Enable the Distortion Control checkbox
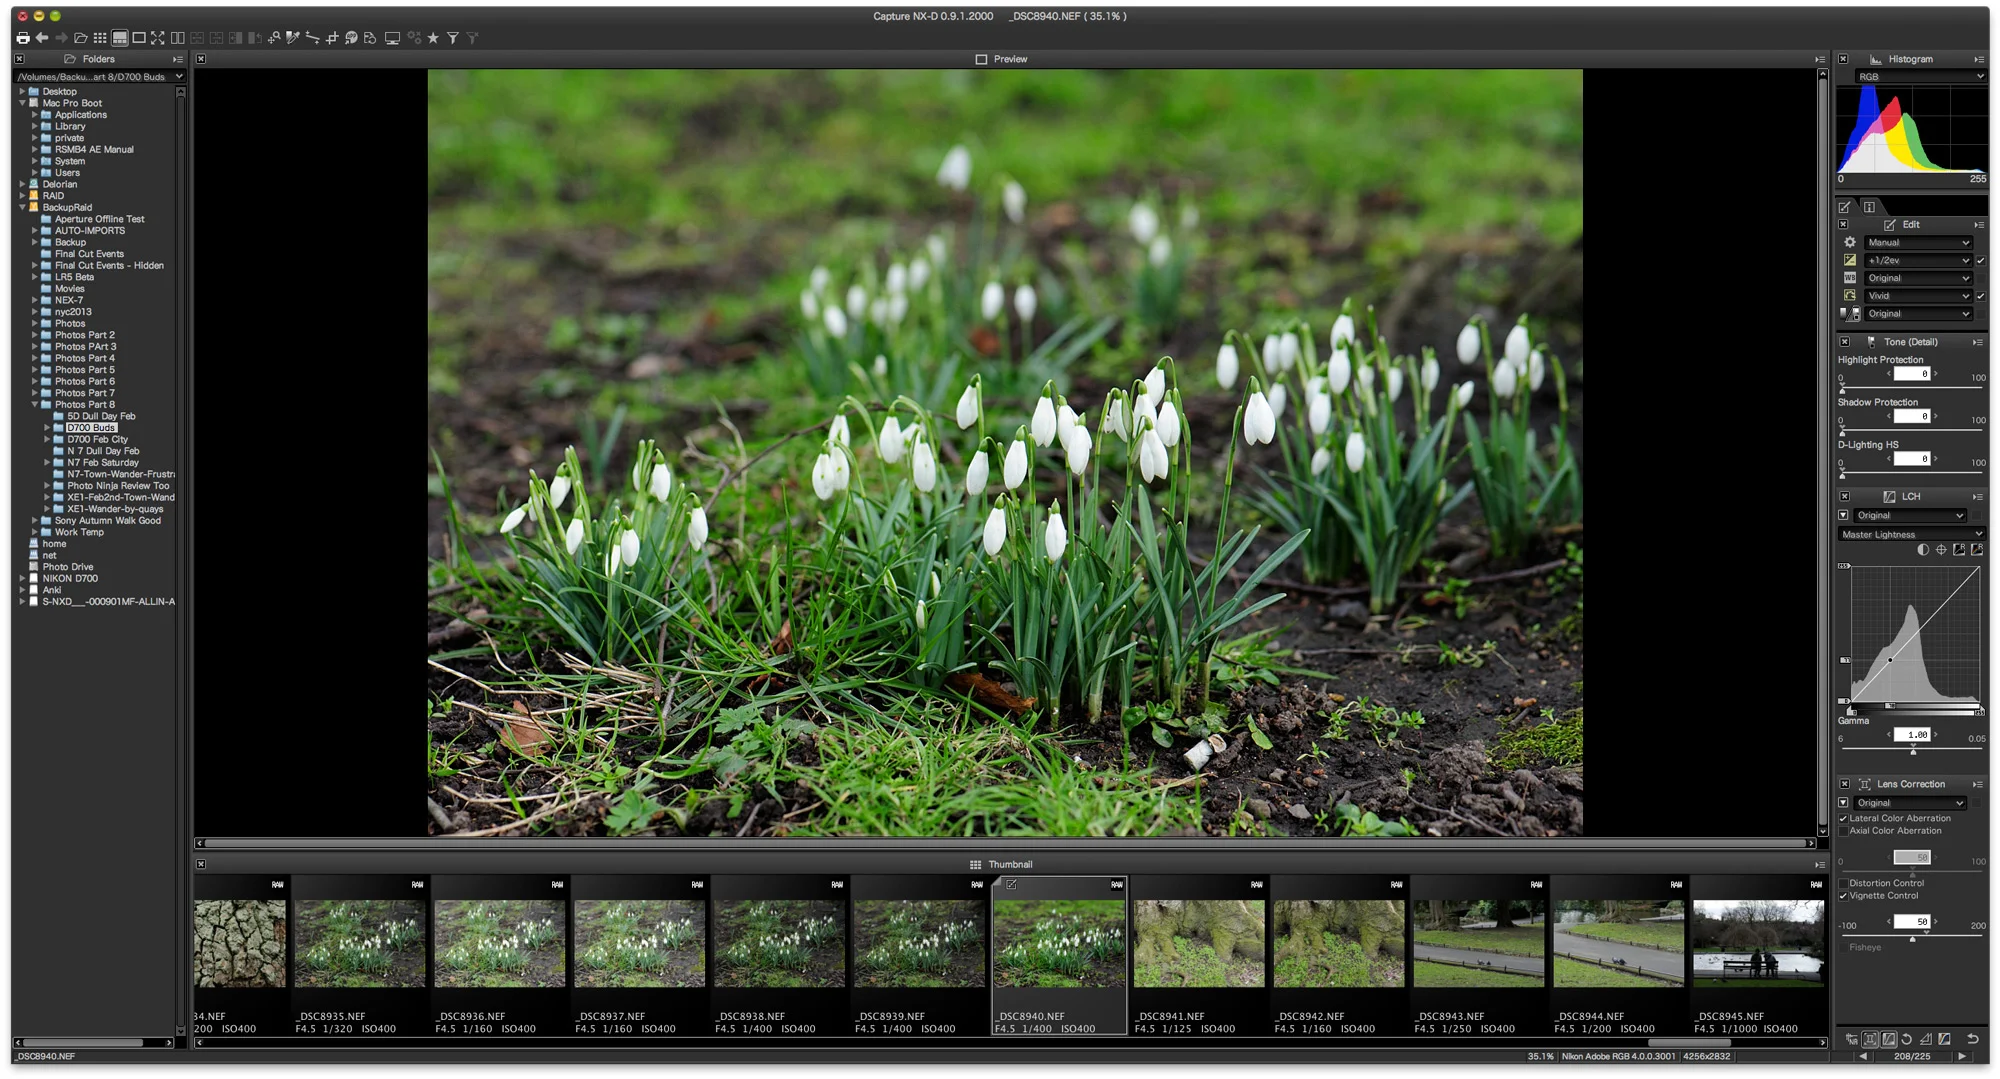 click(1845, 883)
